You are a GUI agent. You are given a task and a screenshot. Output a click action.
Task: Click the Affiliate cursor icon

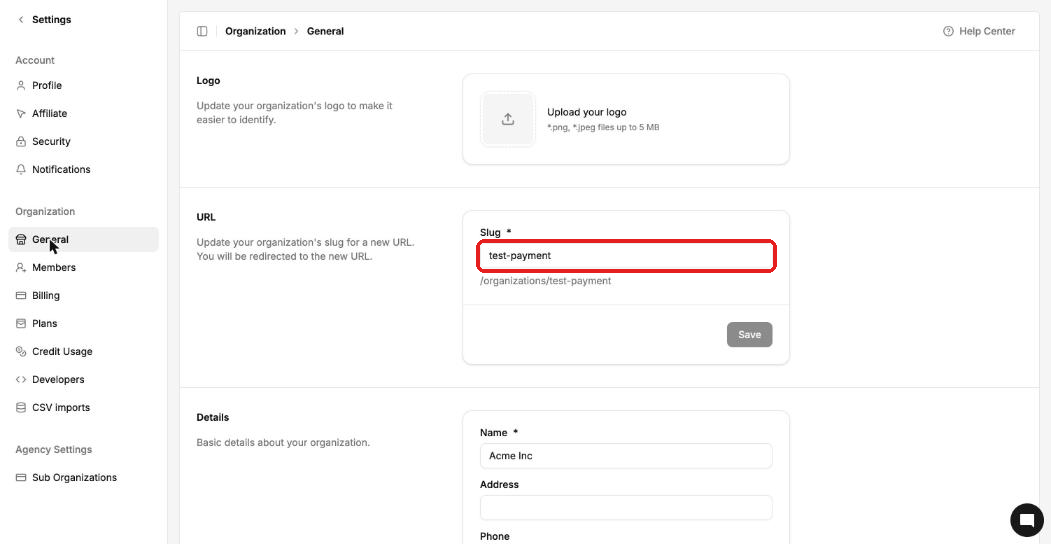click(21, 114)
